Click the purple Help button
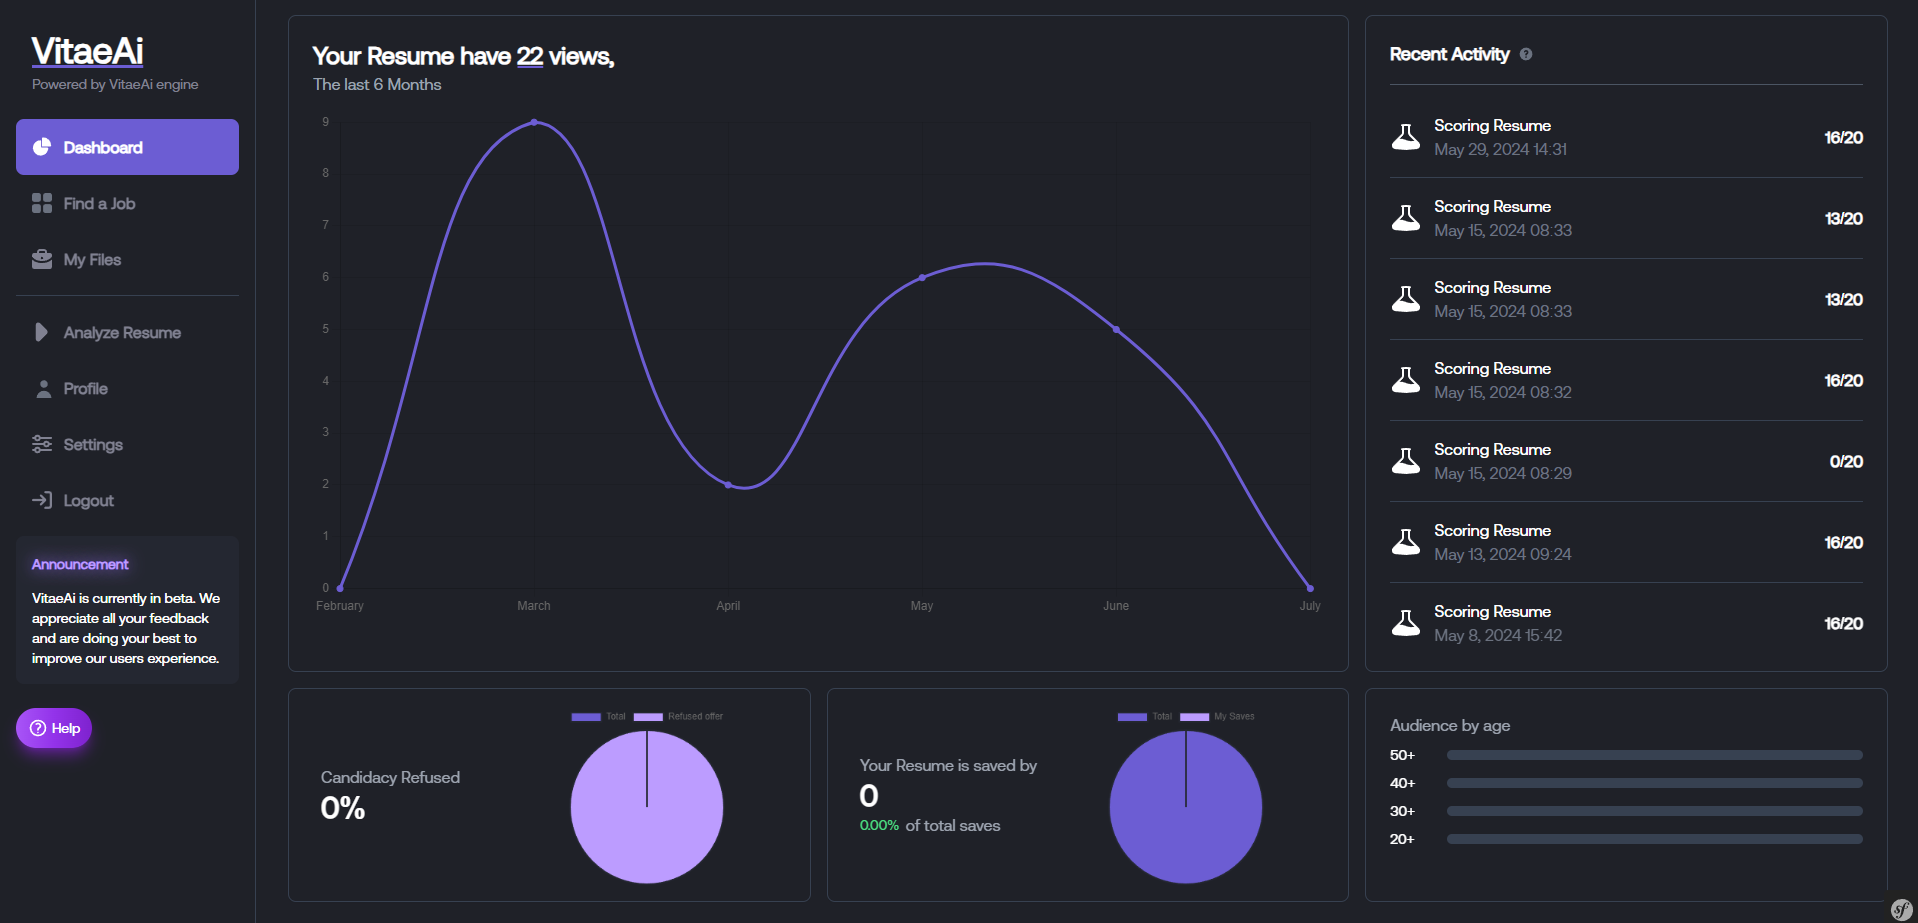Viewport: 1918px width, 923px height. pyautogui.click(x=54, y=728)
